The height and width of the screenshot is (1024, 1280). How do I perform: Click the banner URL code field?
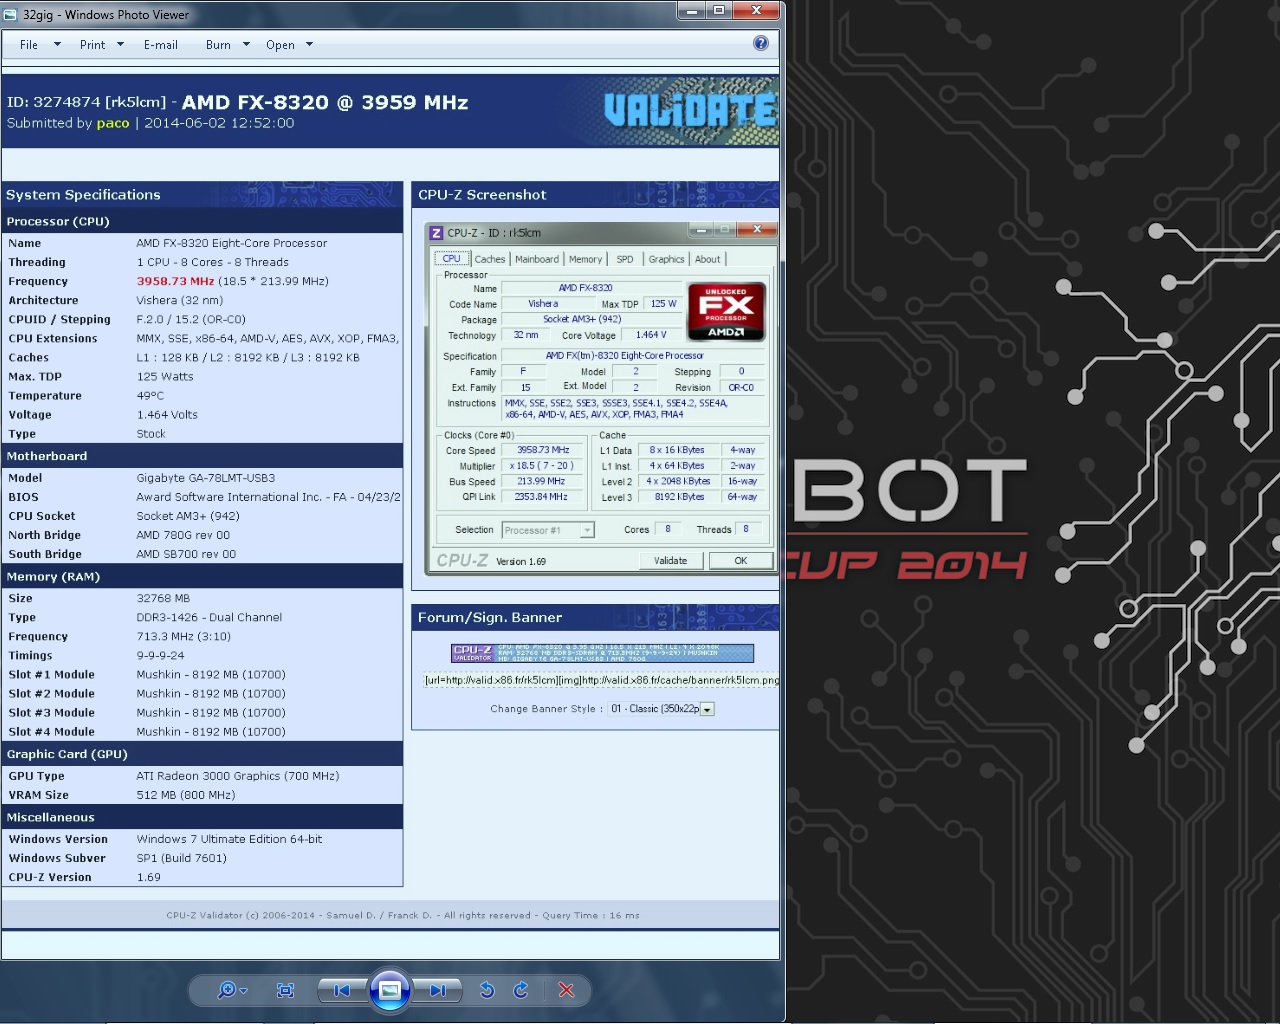[x=601, y=680]
